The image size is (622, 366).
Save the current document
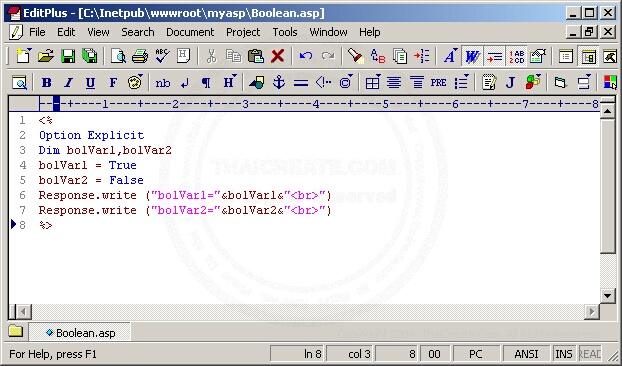pos(68,56)
